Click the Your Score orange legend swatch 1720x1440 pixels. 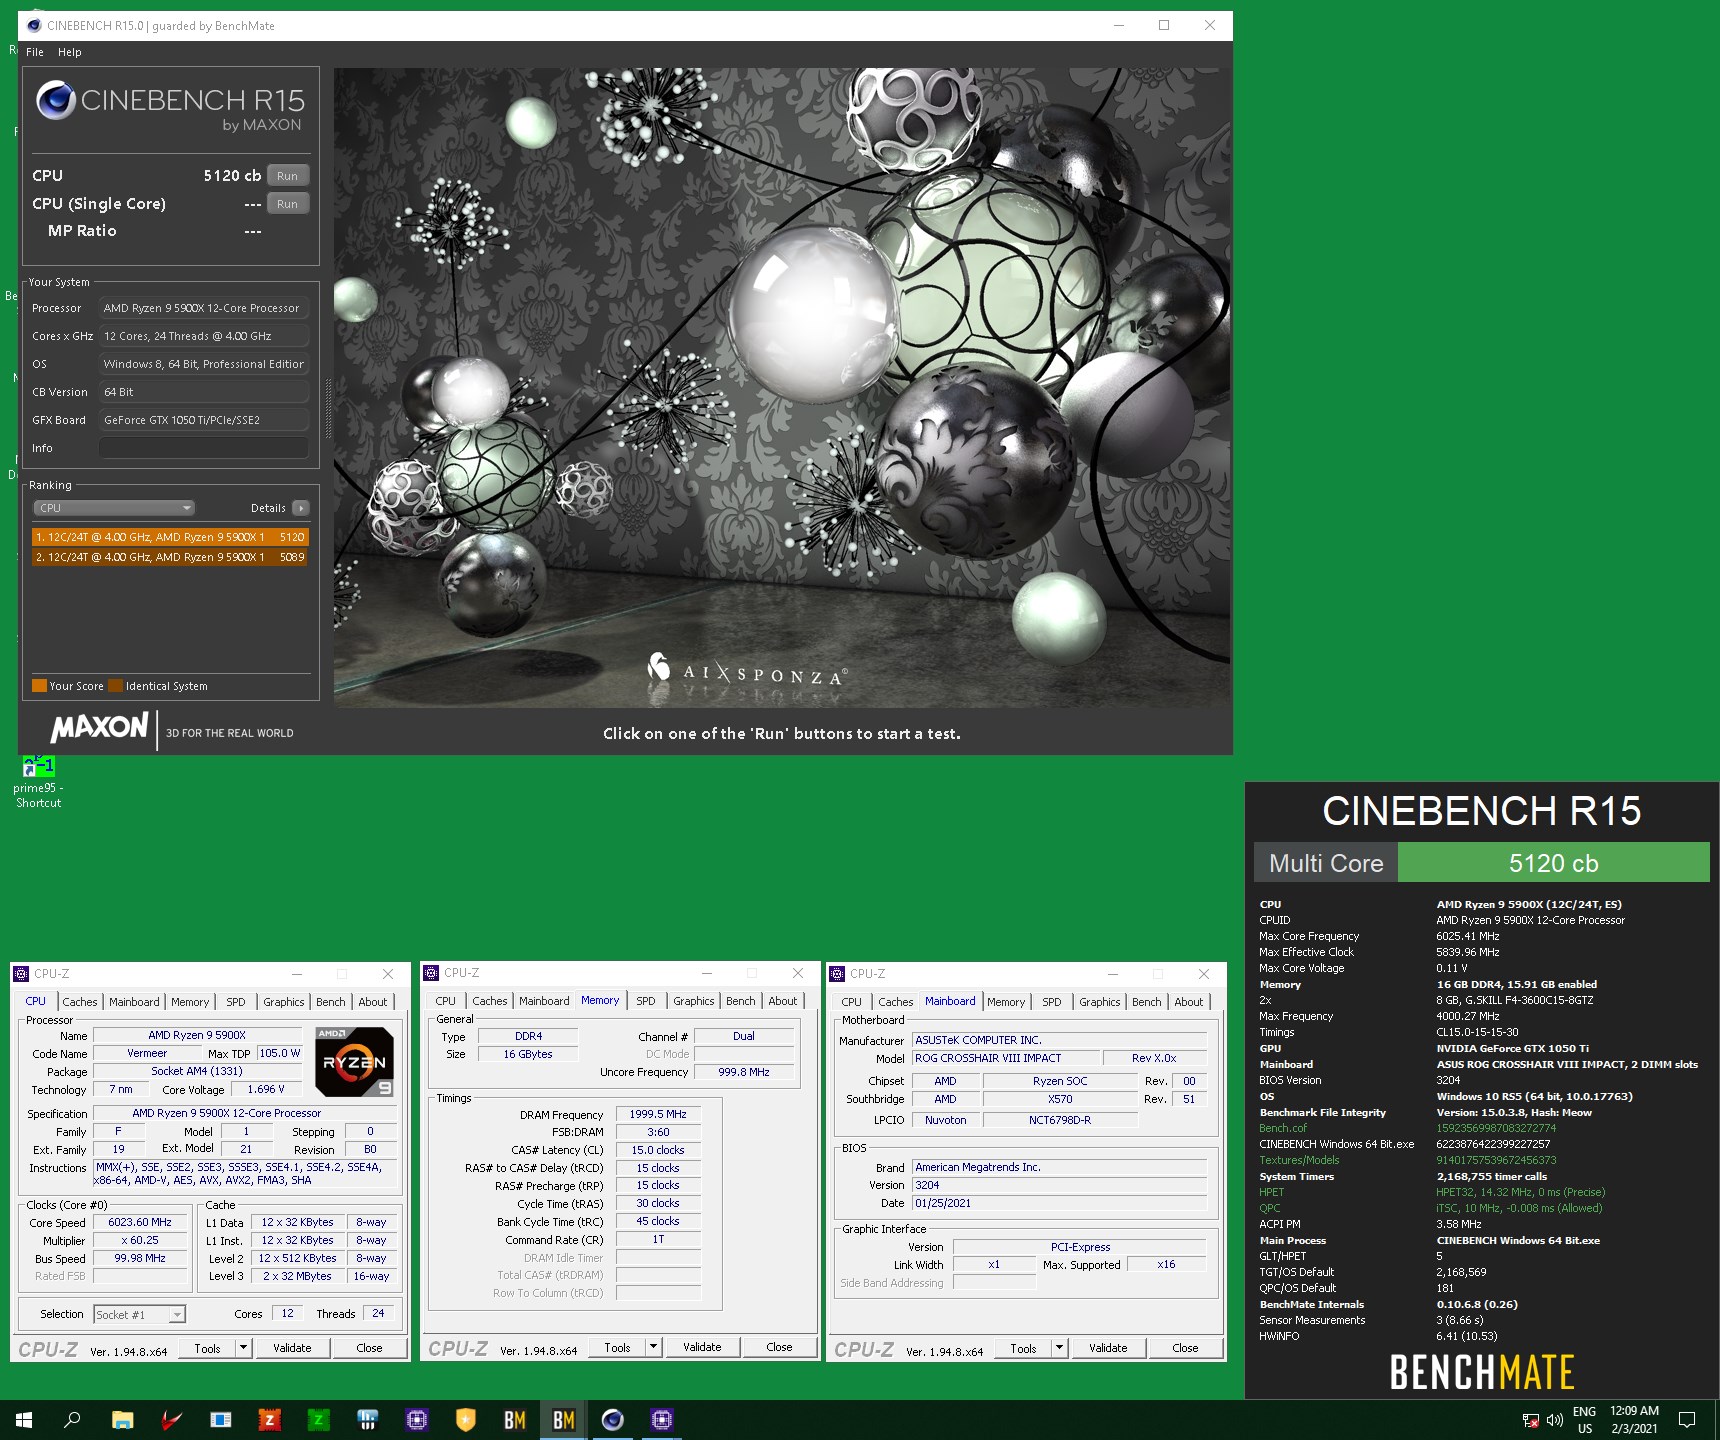tap(40, 686)
